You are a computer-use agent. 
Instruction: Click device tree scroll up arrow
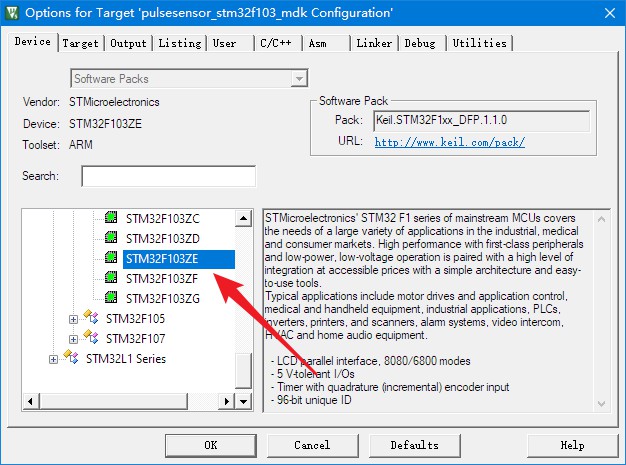pyautogui.click(x=243, y=218)
